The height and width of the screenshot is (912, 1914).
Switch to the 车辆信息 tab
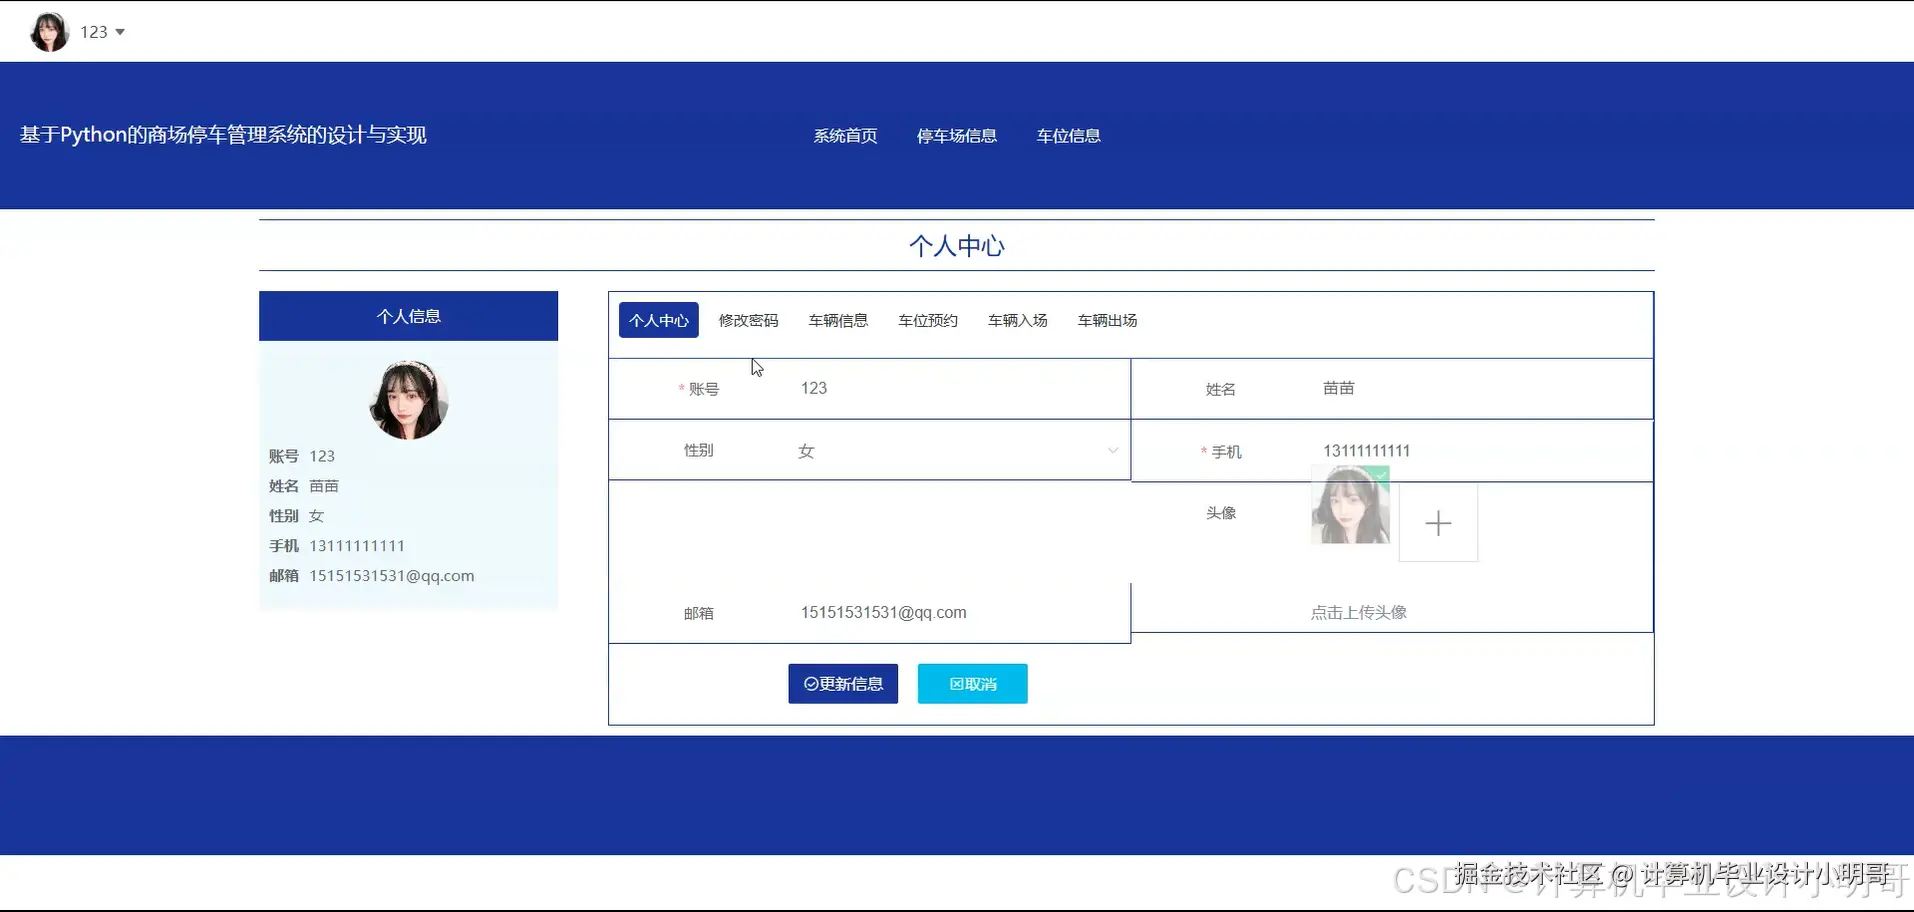click(837, 320)
